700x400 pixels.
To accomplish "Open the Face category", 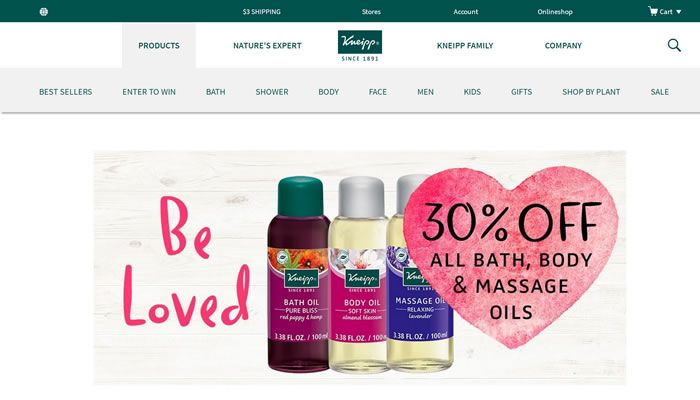I will [378, 92].
